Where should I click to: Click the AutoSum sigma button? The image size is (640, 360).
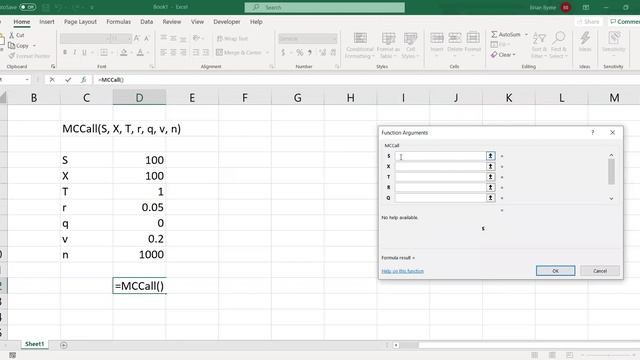click(x=506, y=35)
